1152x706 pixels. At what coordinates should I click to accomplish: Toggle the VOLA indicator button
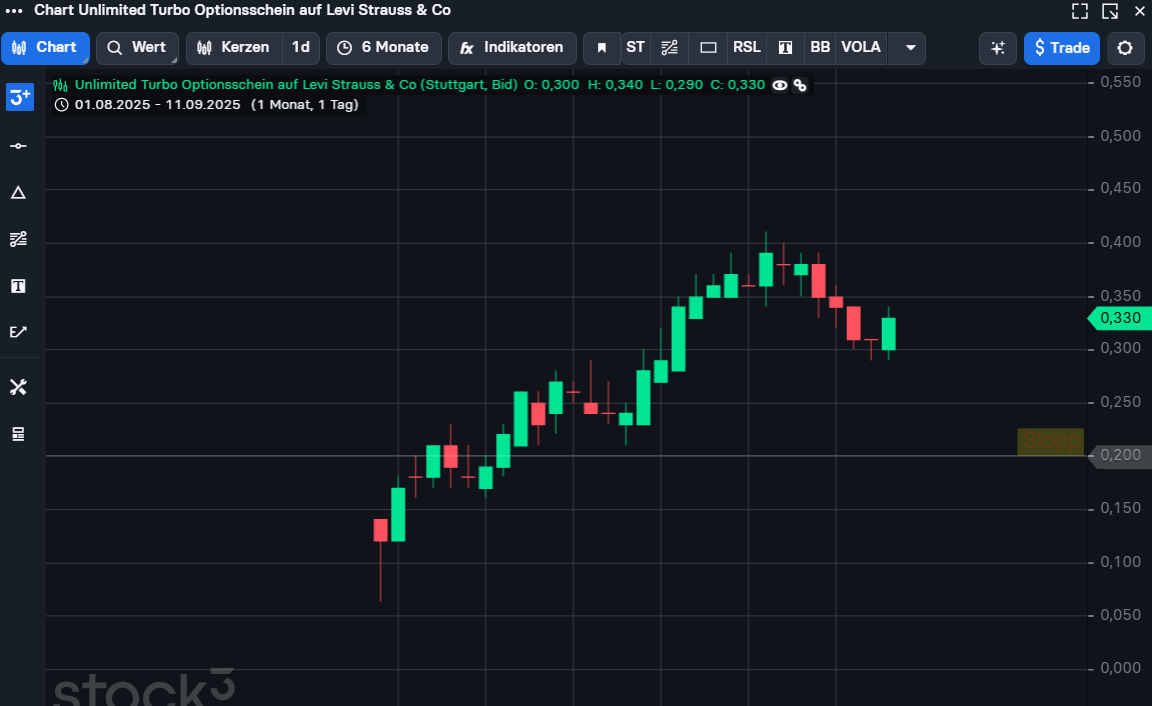(x=861, y=48)
